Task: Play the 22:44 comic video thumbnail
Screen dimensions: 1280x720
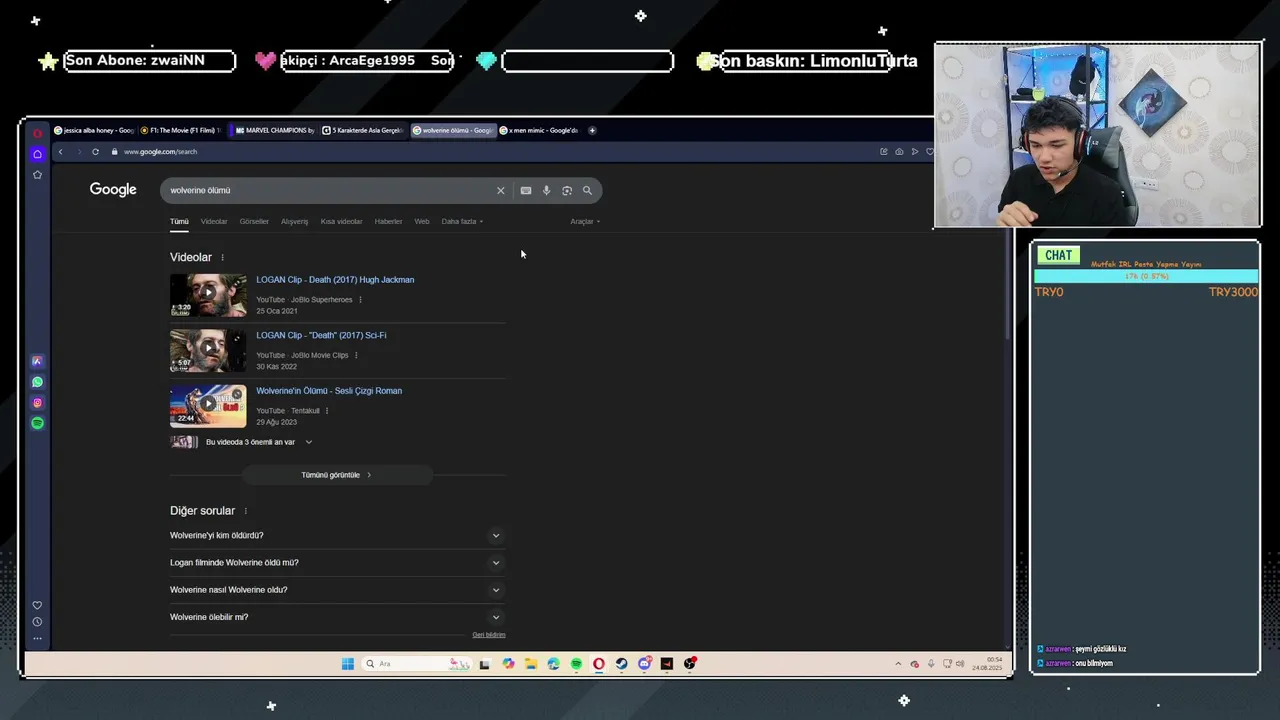Action: [208, 406]
